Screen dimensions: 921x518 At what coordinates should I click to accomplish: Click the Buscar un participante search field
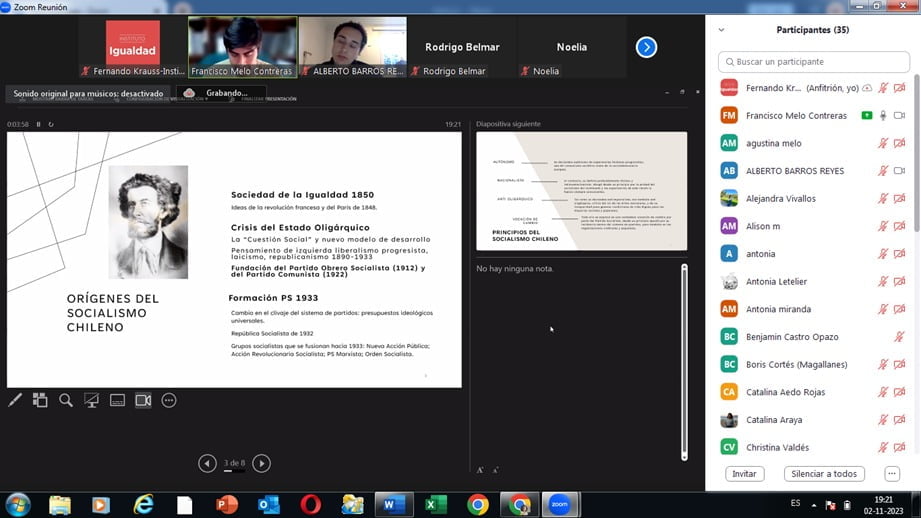815,62
